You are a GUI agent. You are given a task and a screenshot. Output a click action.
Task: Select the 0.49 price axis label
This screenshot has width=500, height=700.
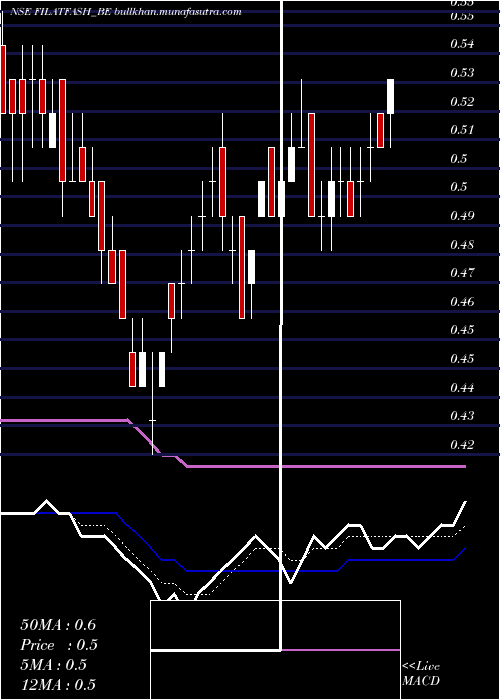click(462, 216)
